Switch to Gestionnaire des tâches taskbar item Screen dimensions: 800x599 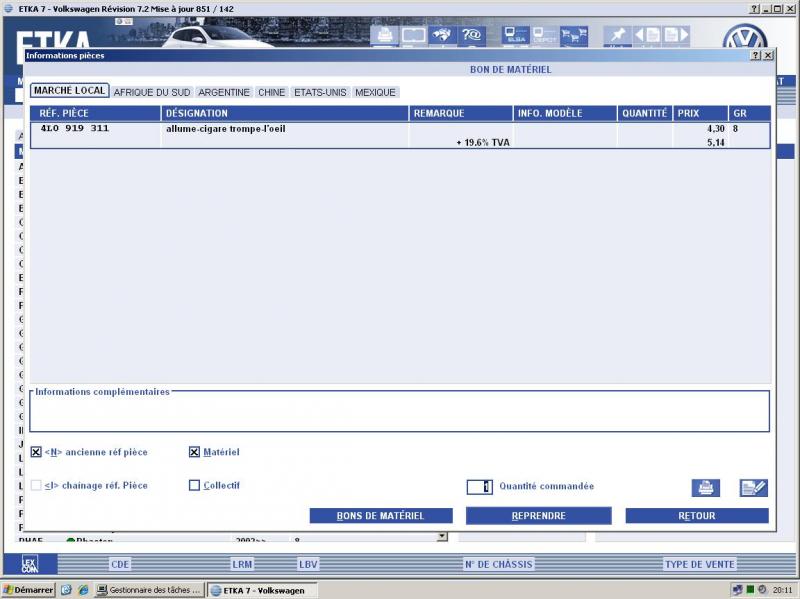[x=149, y=590]
